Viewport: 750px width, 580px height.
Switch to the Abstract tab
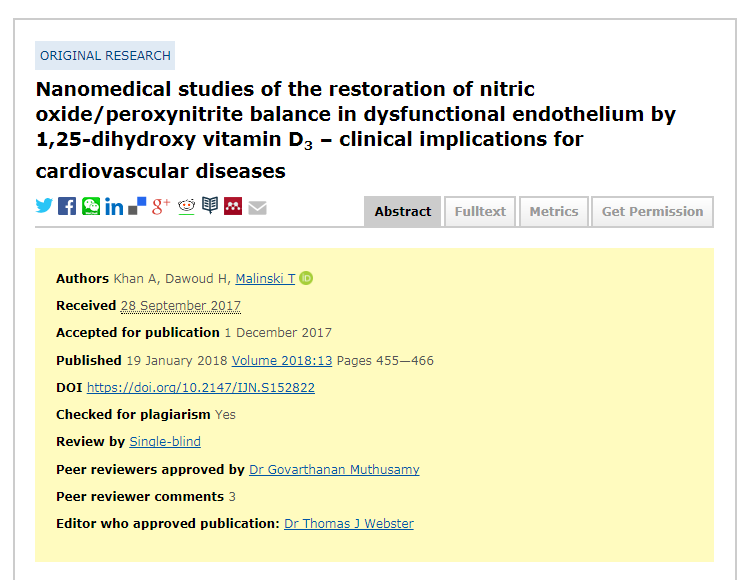click(x=403, y=211)
